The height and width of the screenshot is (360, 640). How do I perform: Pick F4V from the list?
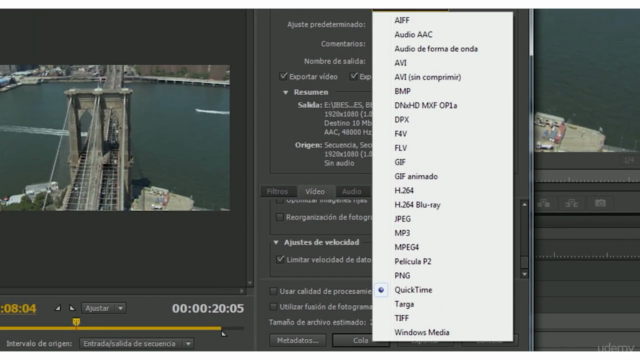tap(400, 134)
